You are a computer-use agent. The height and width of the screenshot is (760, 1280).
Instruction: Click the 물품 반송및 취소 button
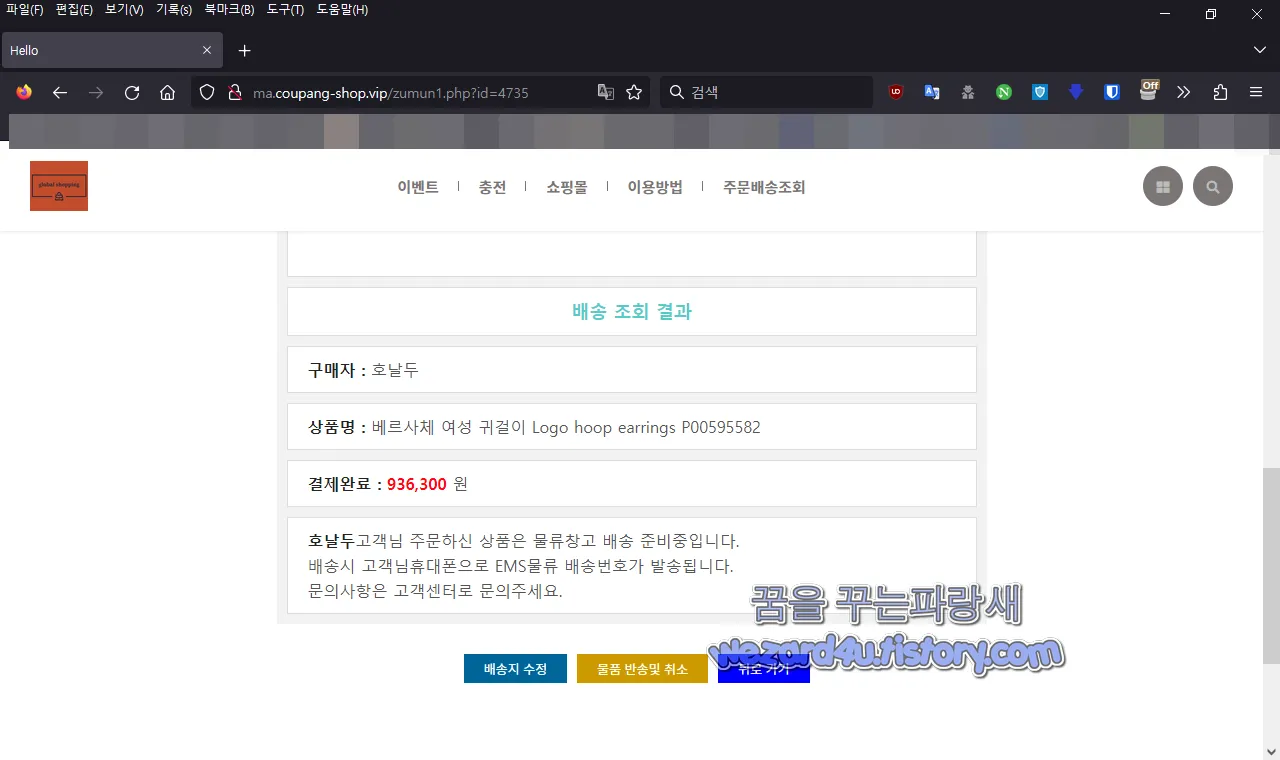pyautogui.click(x=642, y=669)
